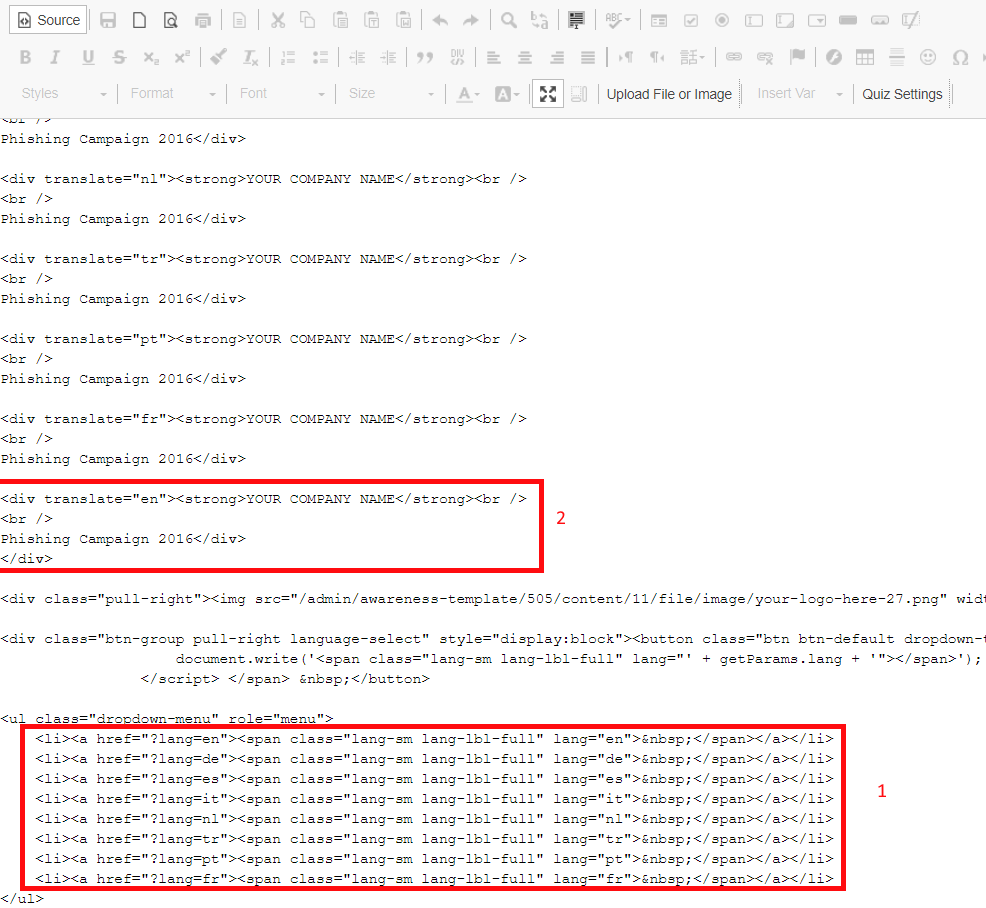
Task: Open the Size dropdown
Action: (391, 94)
